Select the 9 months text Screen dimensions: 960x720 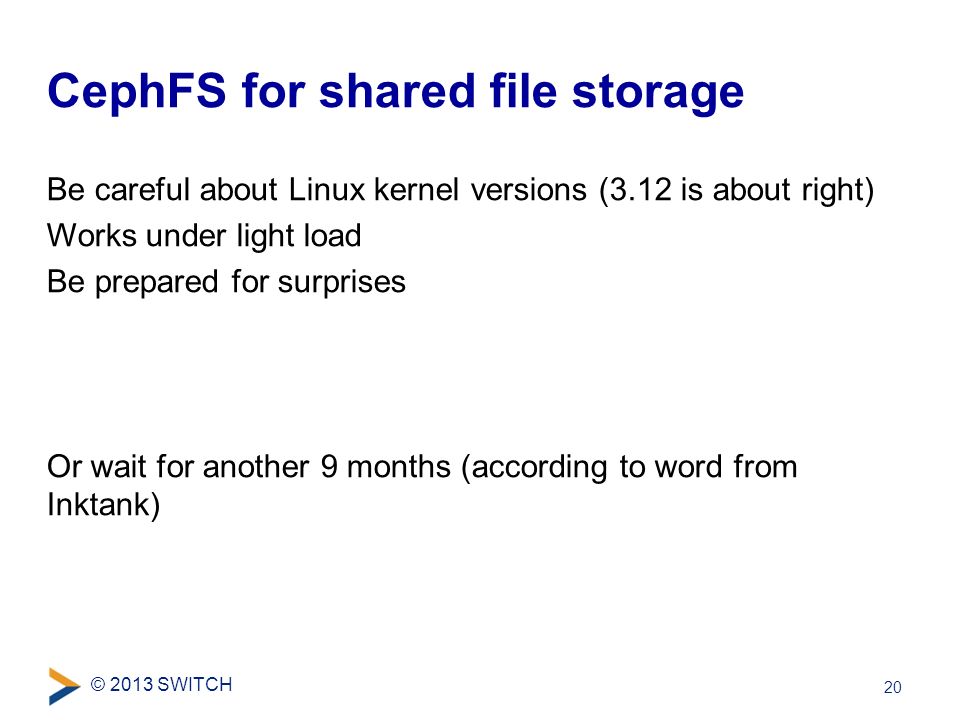point(386,467)
